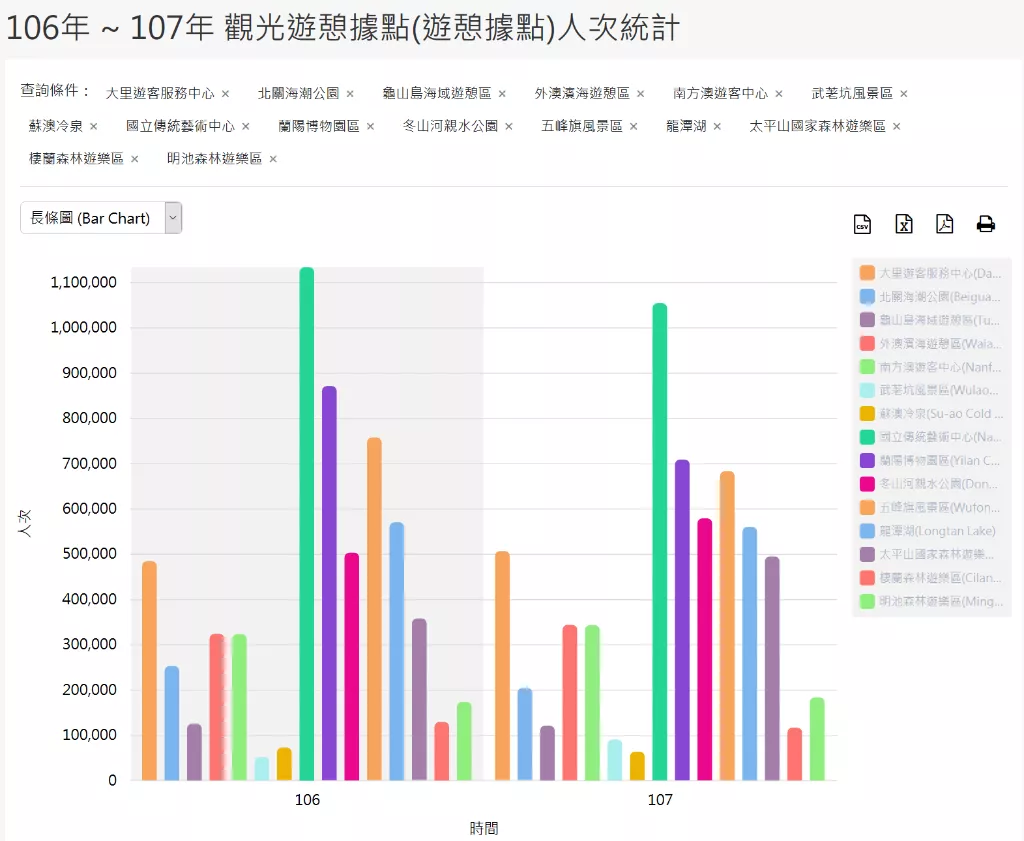Remove the 北關海潮公園 filter tag

pyautogui.click(x=350, y=94)
